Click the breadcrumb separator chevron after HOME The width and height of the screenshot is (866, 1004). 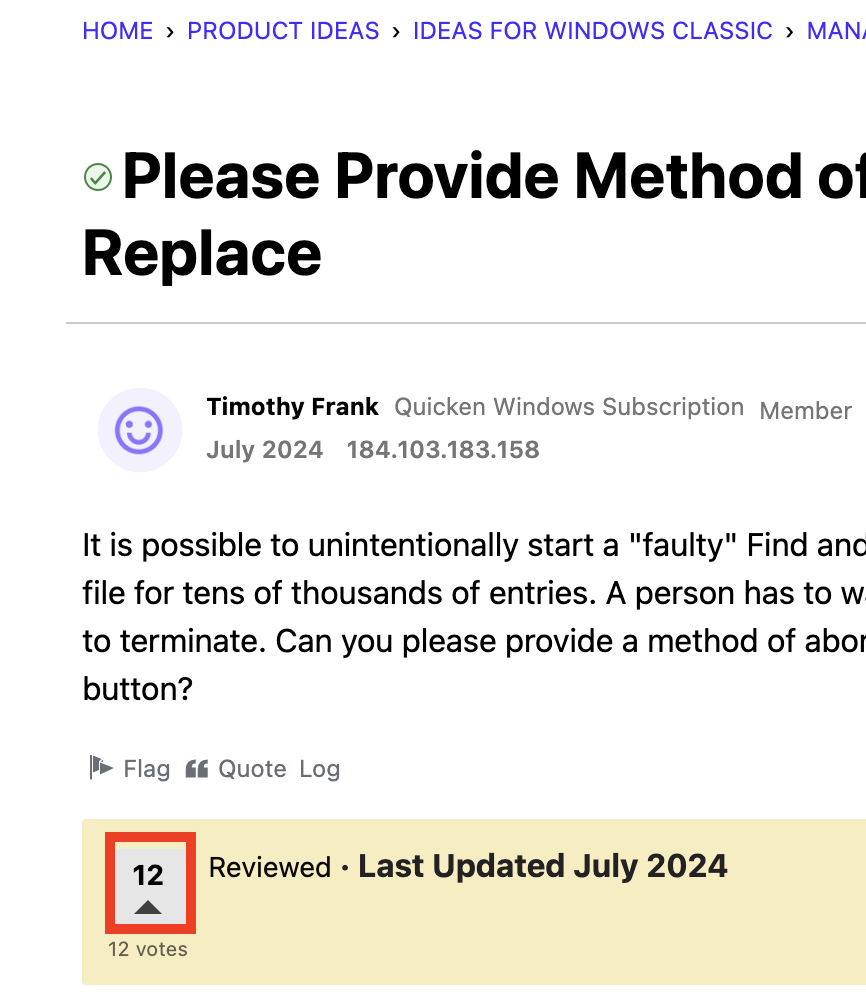tap(170, 31)
